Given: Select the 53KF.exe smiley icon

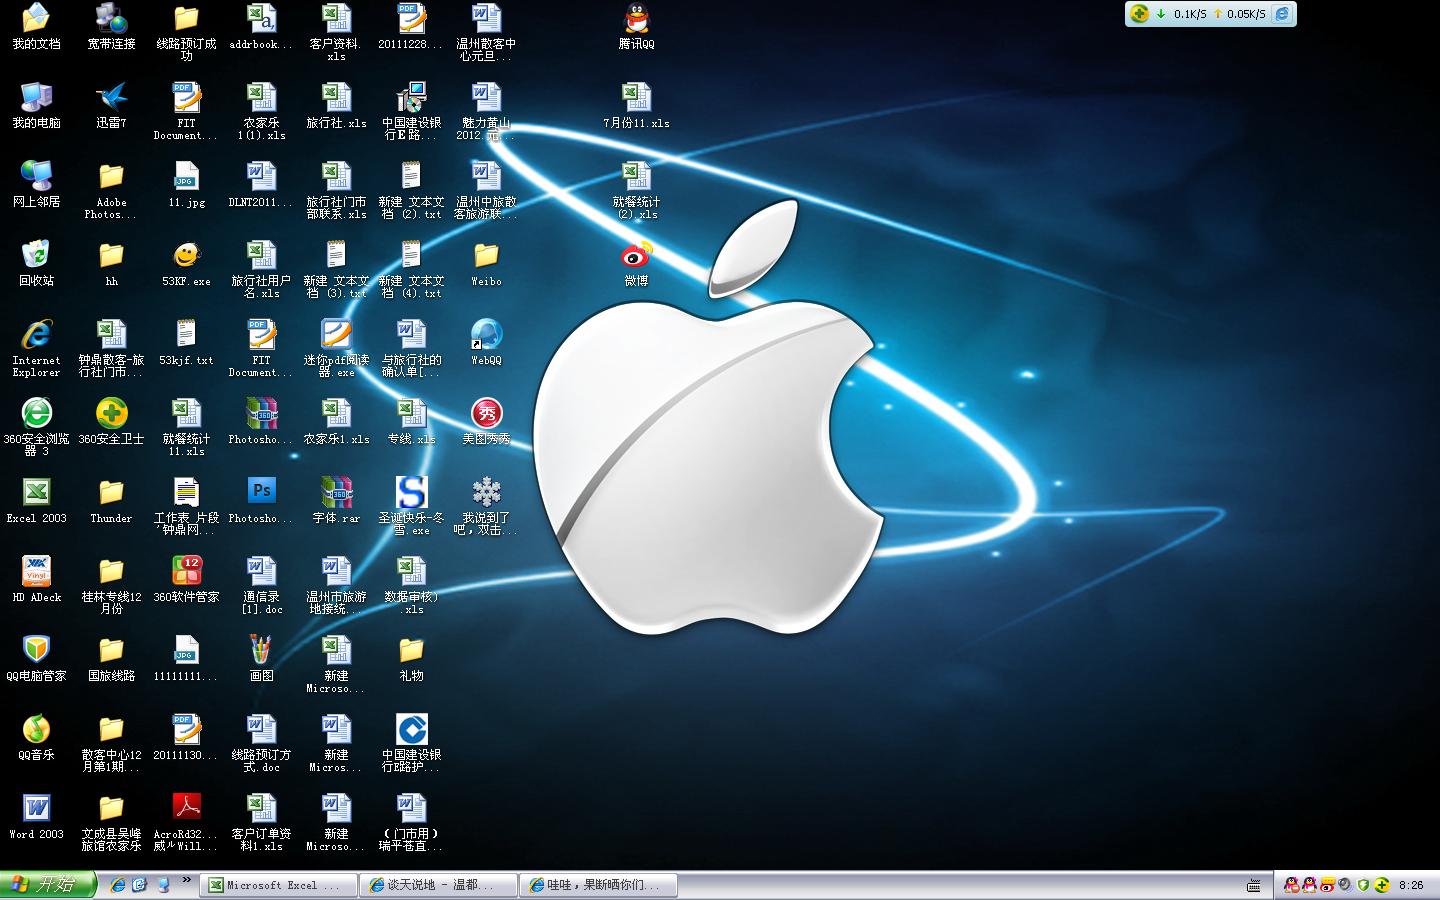Looking at the screenshot, I should click(186, 263).
